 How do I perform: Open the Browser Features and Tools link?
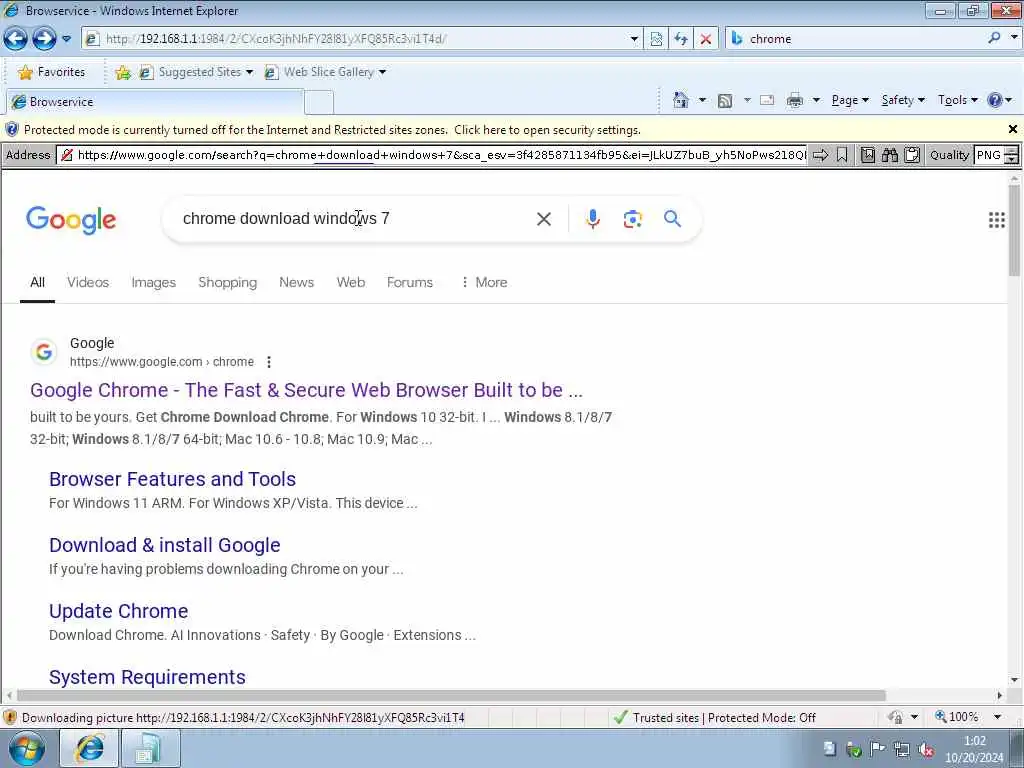[172, 479]
